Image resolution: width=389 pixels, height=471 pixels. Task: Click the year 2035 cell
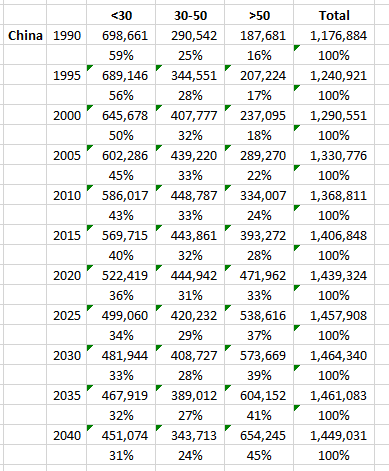tap(67, 395)
